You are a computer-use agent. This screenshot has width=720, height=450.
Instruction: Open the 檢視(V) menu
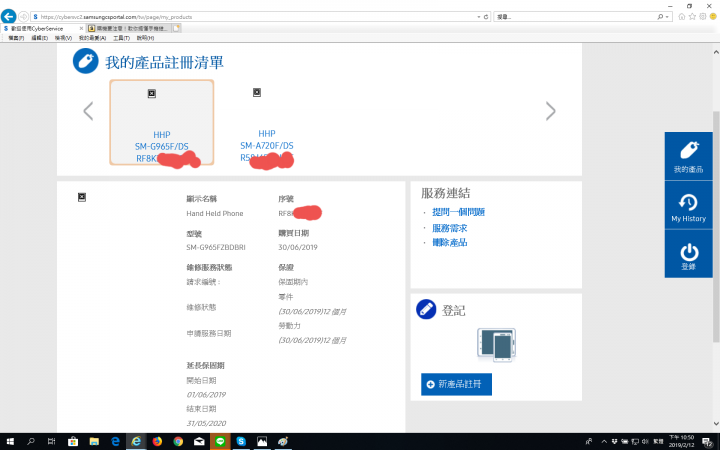63,38
